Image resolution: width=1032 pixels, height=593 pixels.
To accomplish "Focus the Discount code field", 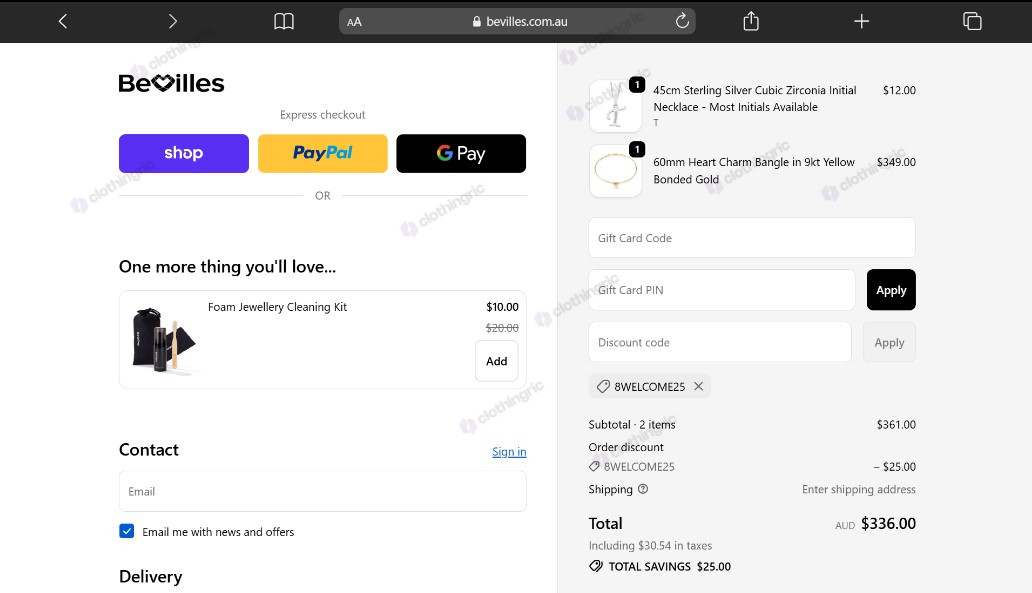I will (720, 342).
